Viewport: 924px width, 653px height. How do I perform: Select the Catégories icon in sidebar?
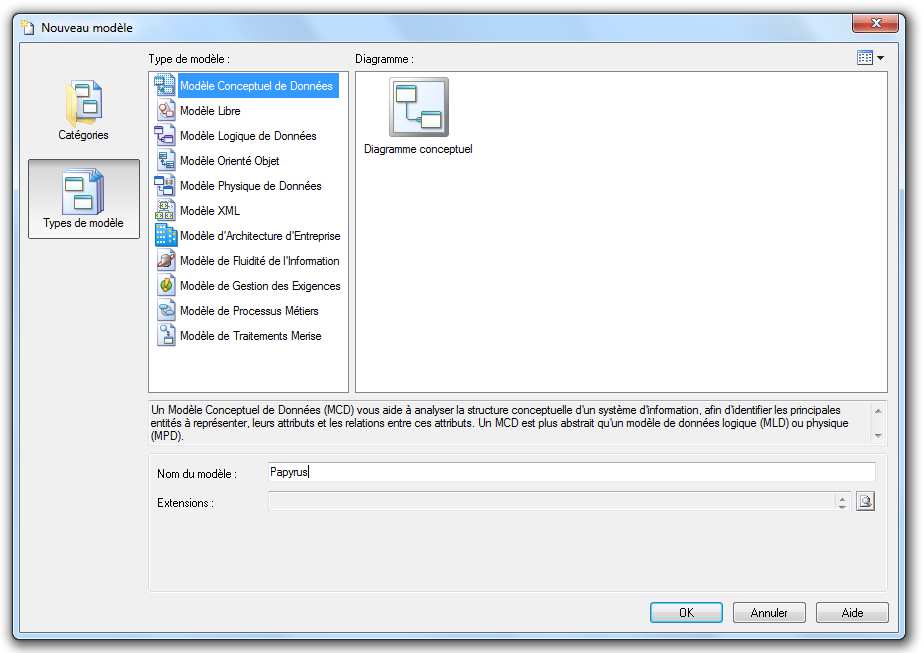(x=84, y=102)
